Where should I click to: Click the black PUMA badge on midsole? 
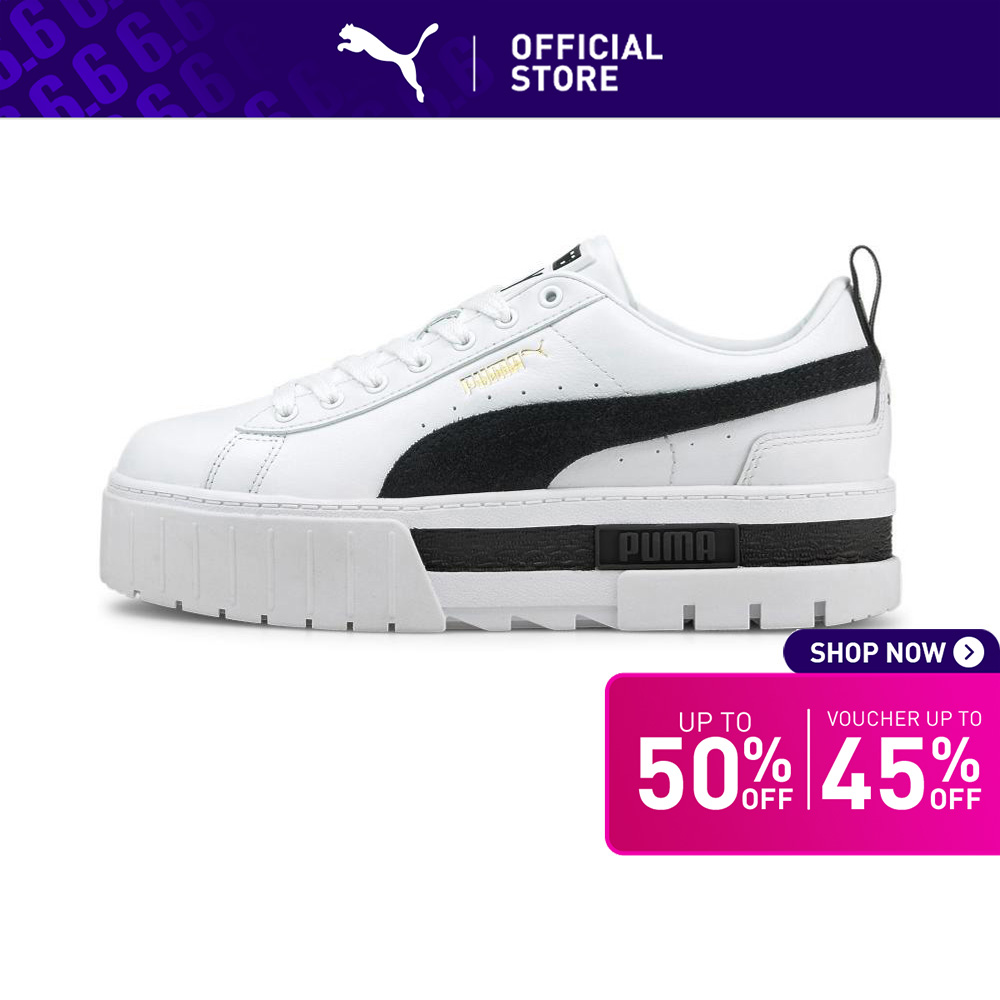pos(668,546)
